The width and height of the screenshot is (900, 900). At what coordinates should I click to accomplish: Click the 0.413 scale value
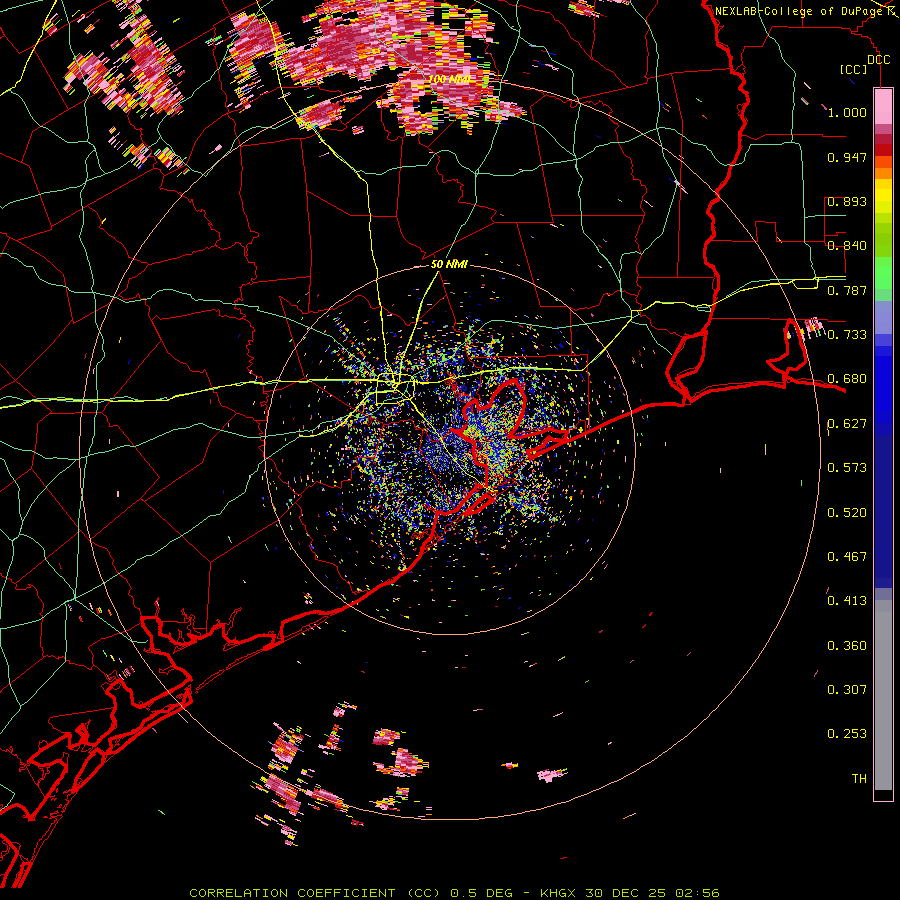tap(847, 601)
